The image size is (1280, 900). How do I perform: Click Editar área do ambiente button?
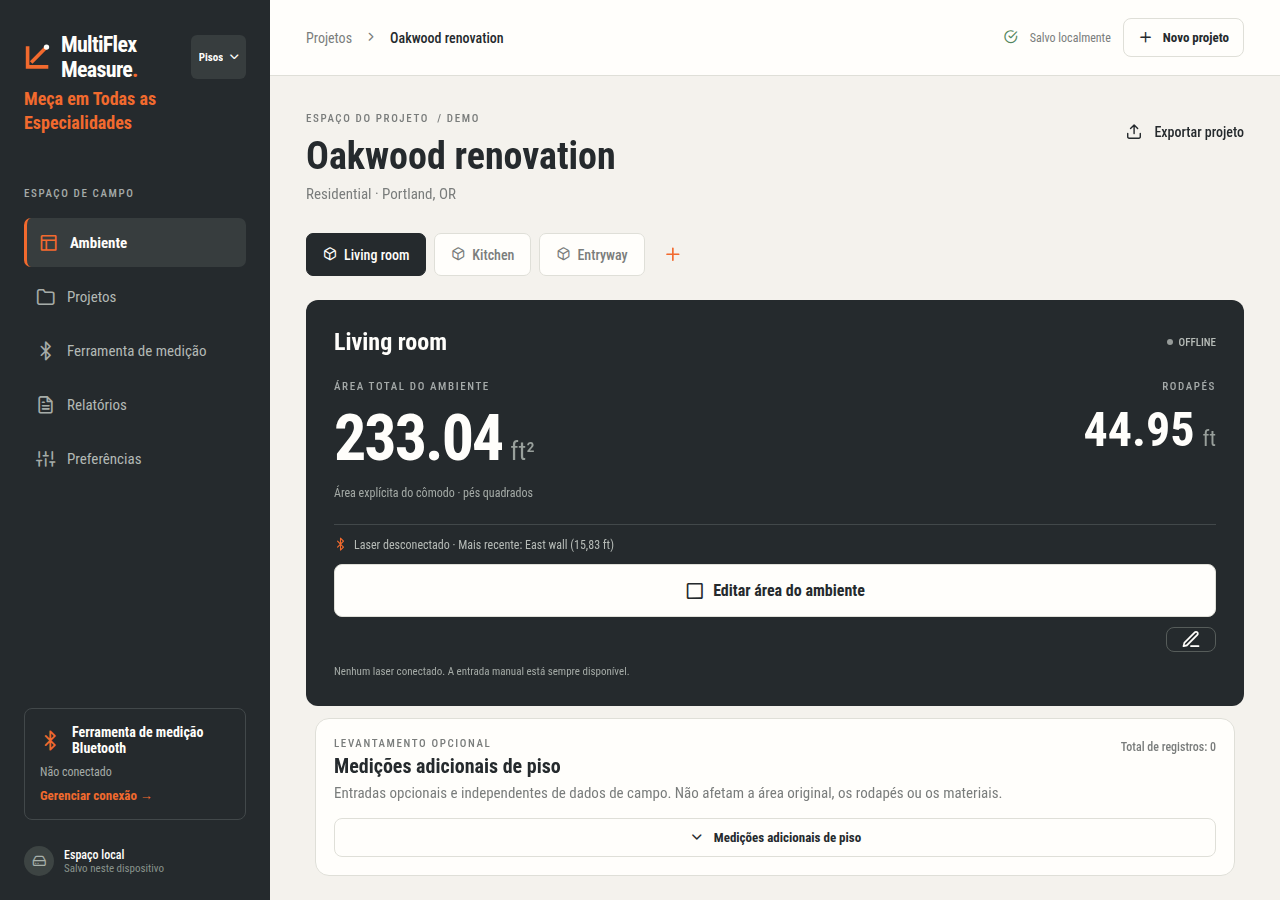coord(775,591)
